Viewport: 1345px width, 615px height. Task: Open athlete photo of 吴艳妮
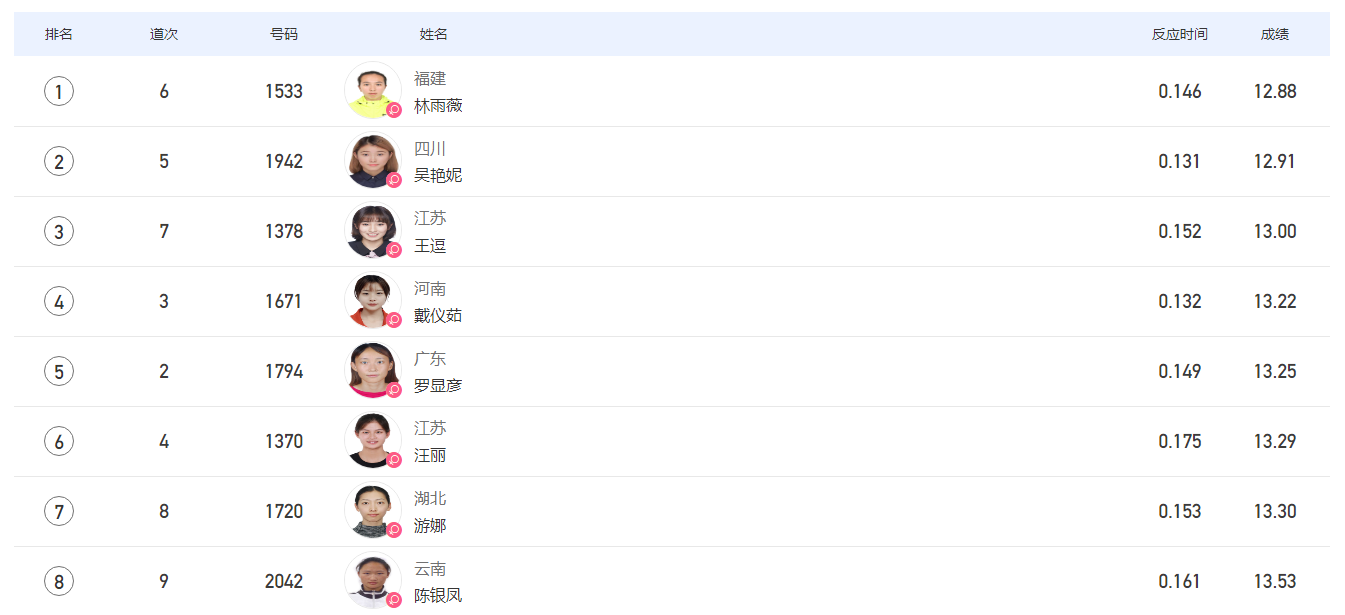click(372, 161)
